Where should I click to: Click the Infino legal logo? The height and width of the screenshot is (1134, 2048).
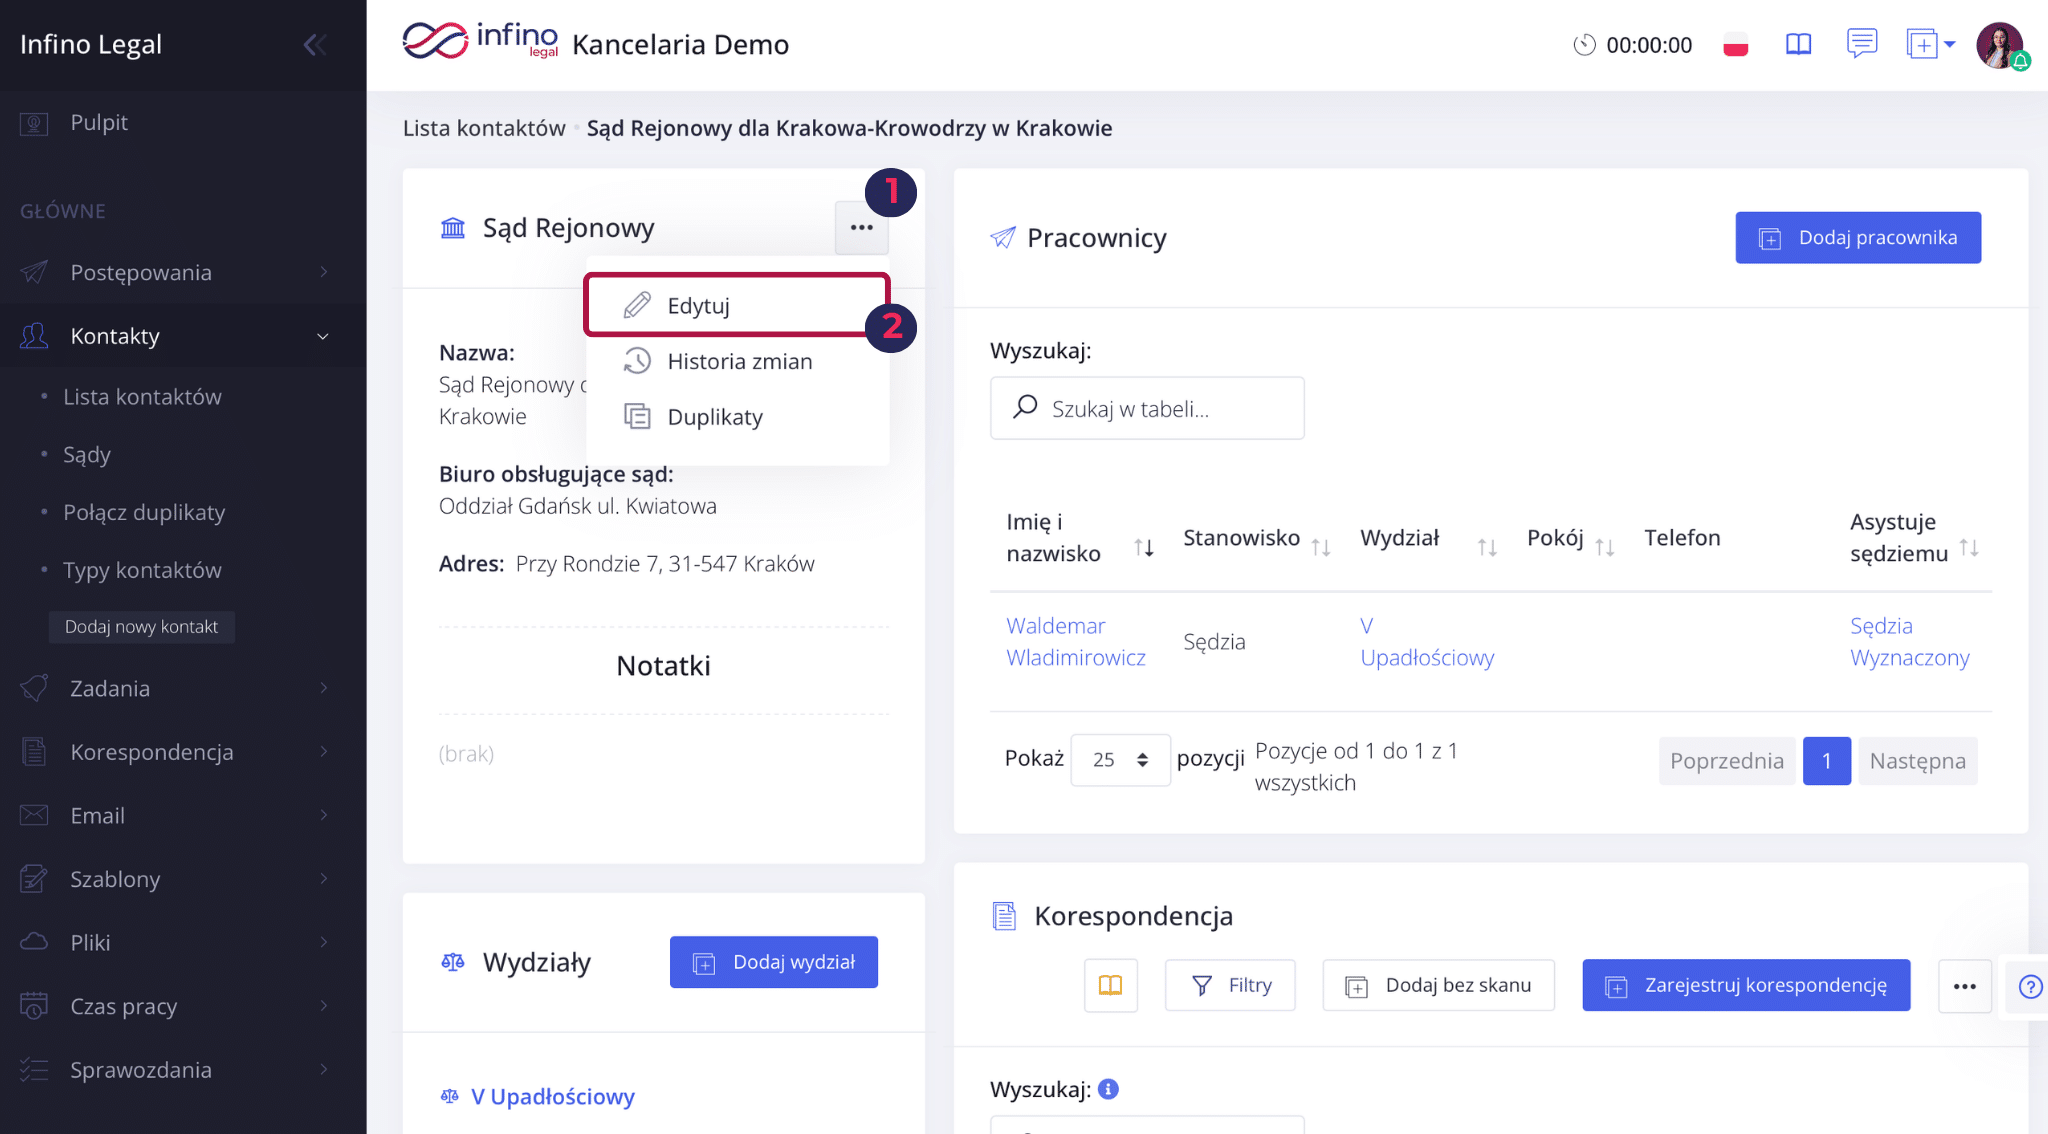click(x=480, y=42)
